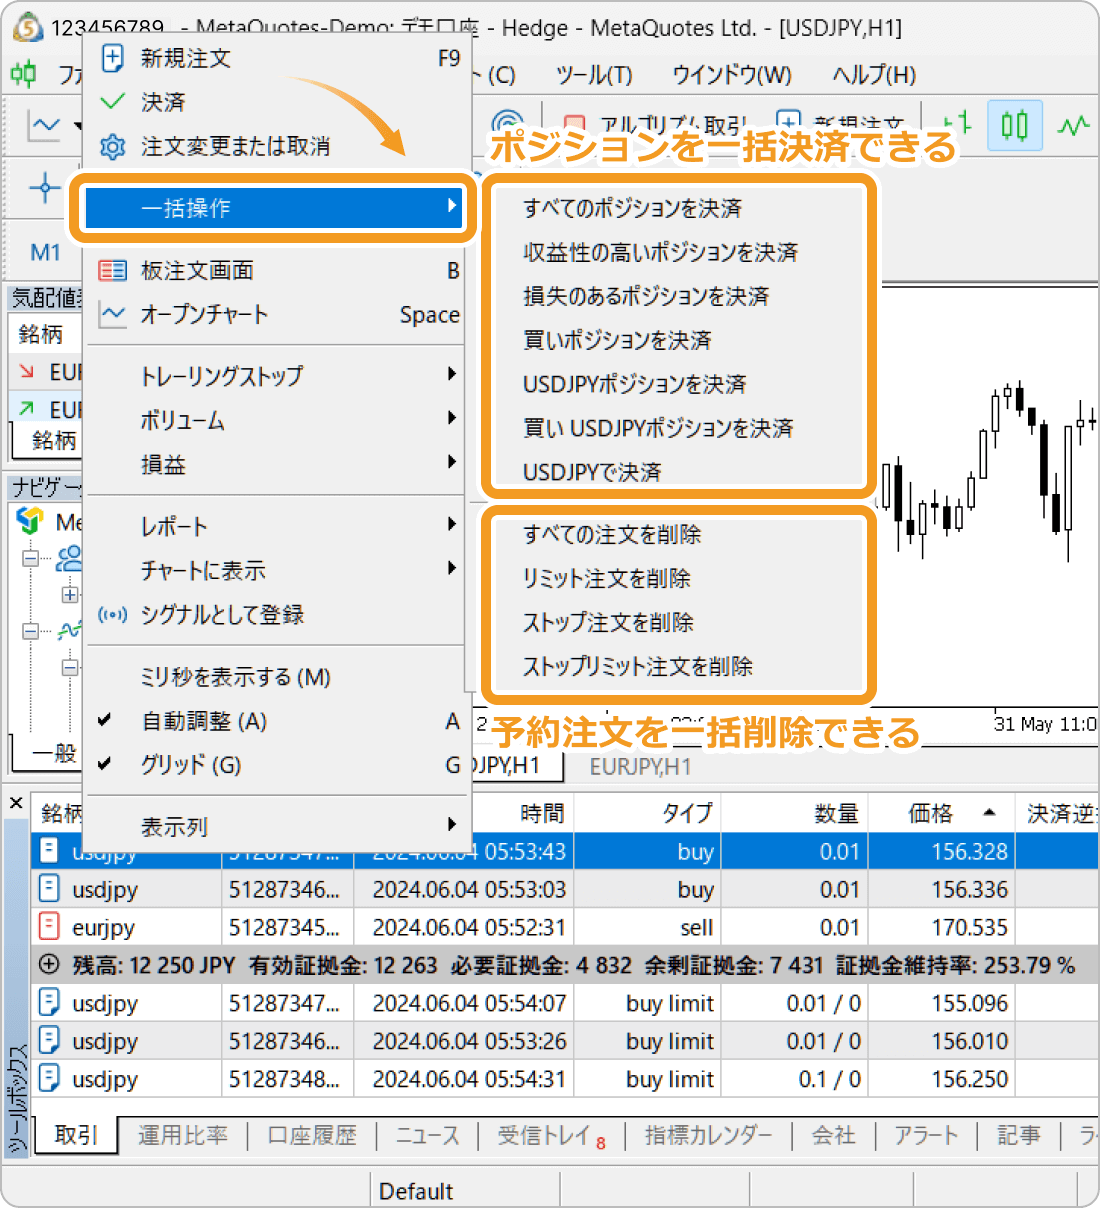1100x1208 pixels.
Task: Click the chart-type icon in top-left toolbar
Action: tap(45, 126)
